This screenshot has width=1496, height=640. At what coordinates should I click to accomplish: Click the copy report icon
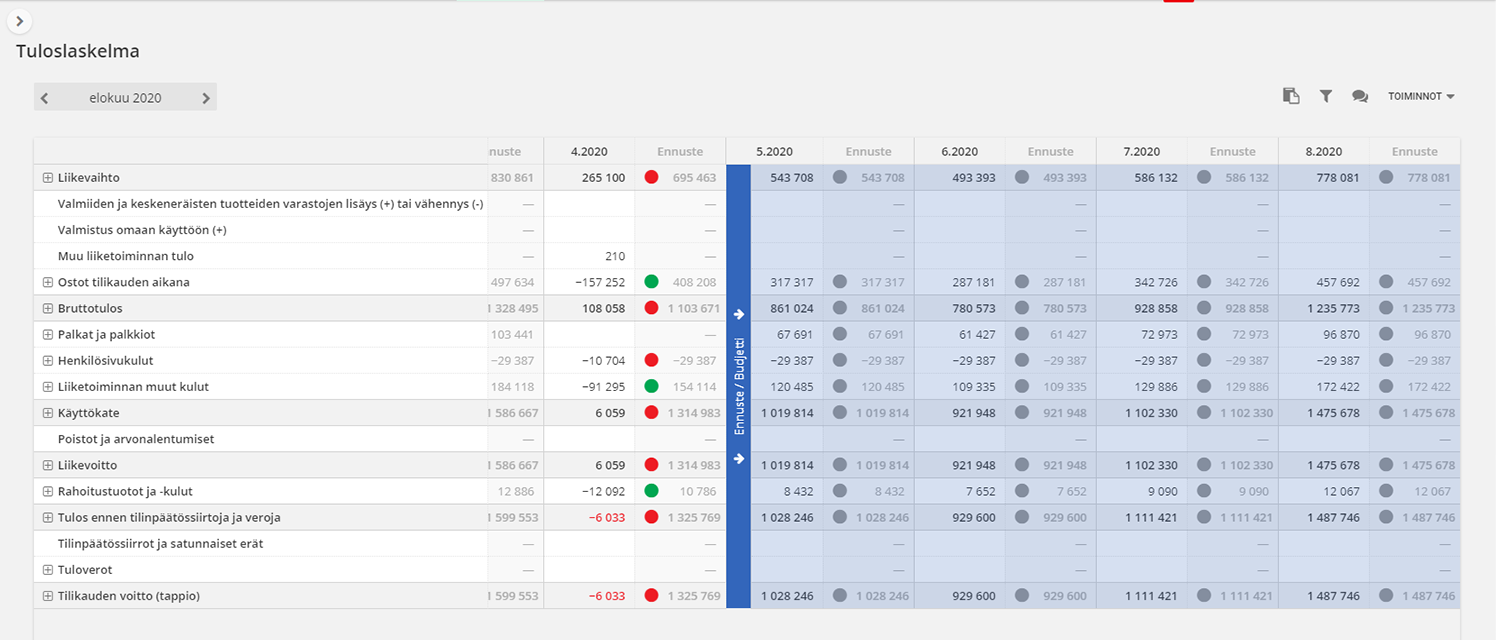1291,96
